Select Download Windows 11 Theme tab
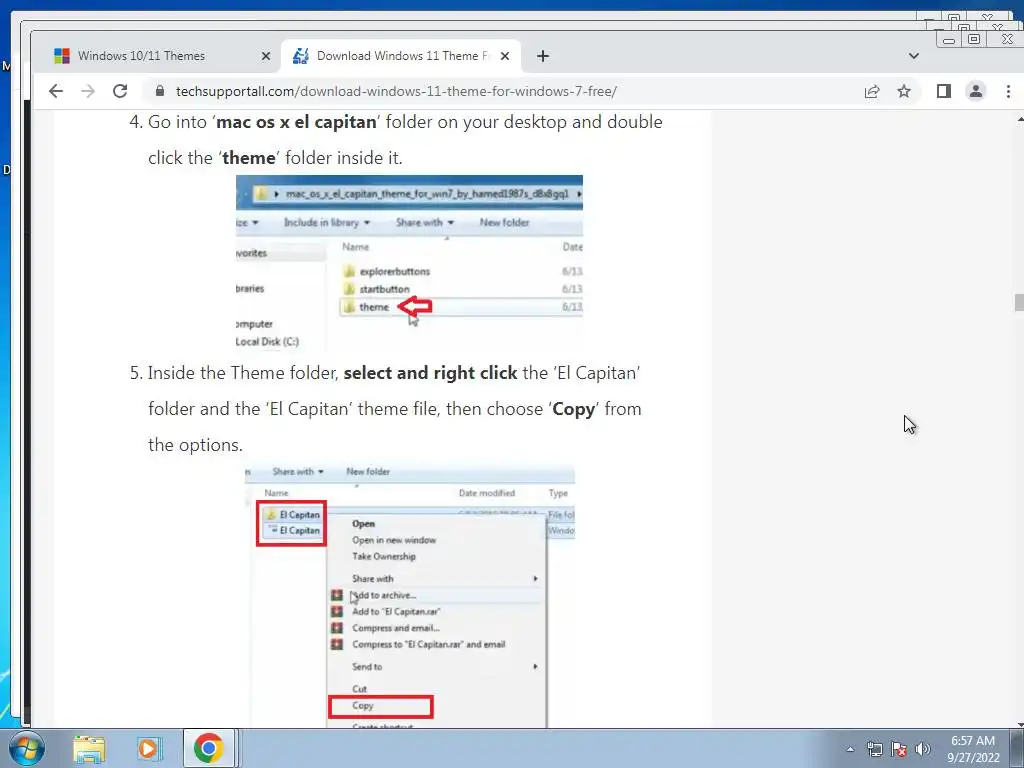This screenshot has height=768, width=1024. click(401, 56)
